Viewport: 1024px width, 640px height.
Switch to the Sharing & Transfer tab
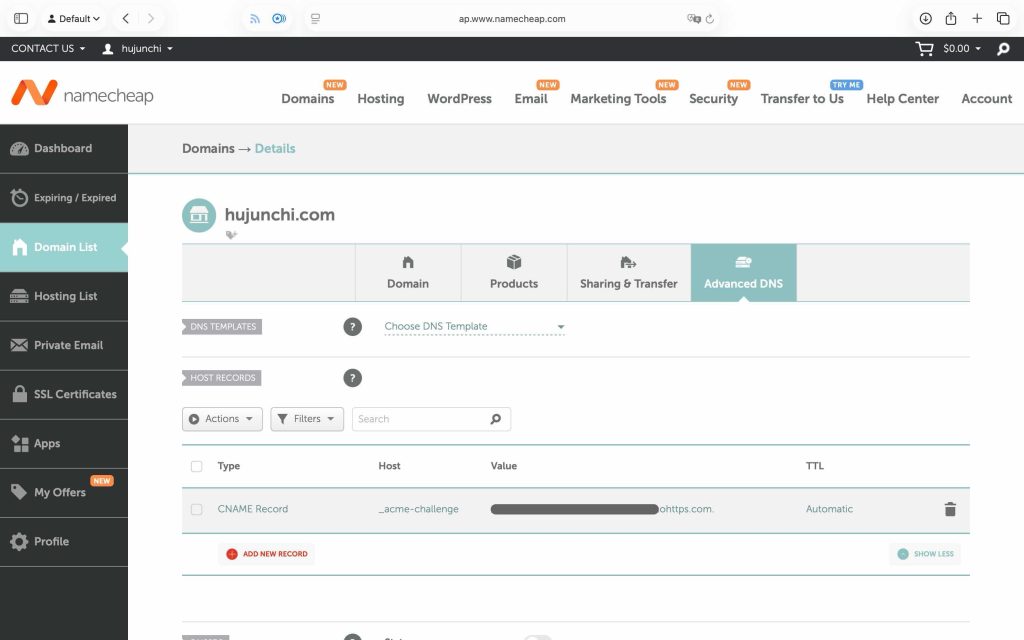coord(628,272)
